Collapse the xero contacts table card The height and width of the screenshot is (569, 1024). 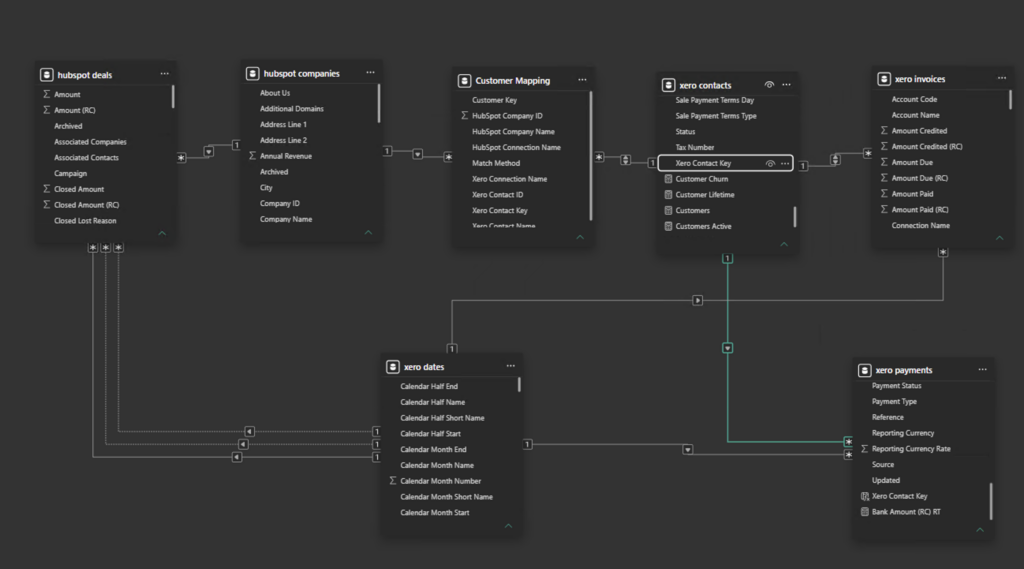pos(784,244)
